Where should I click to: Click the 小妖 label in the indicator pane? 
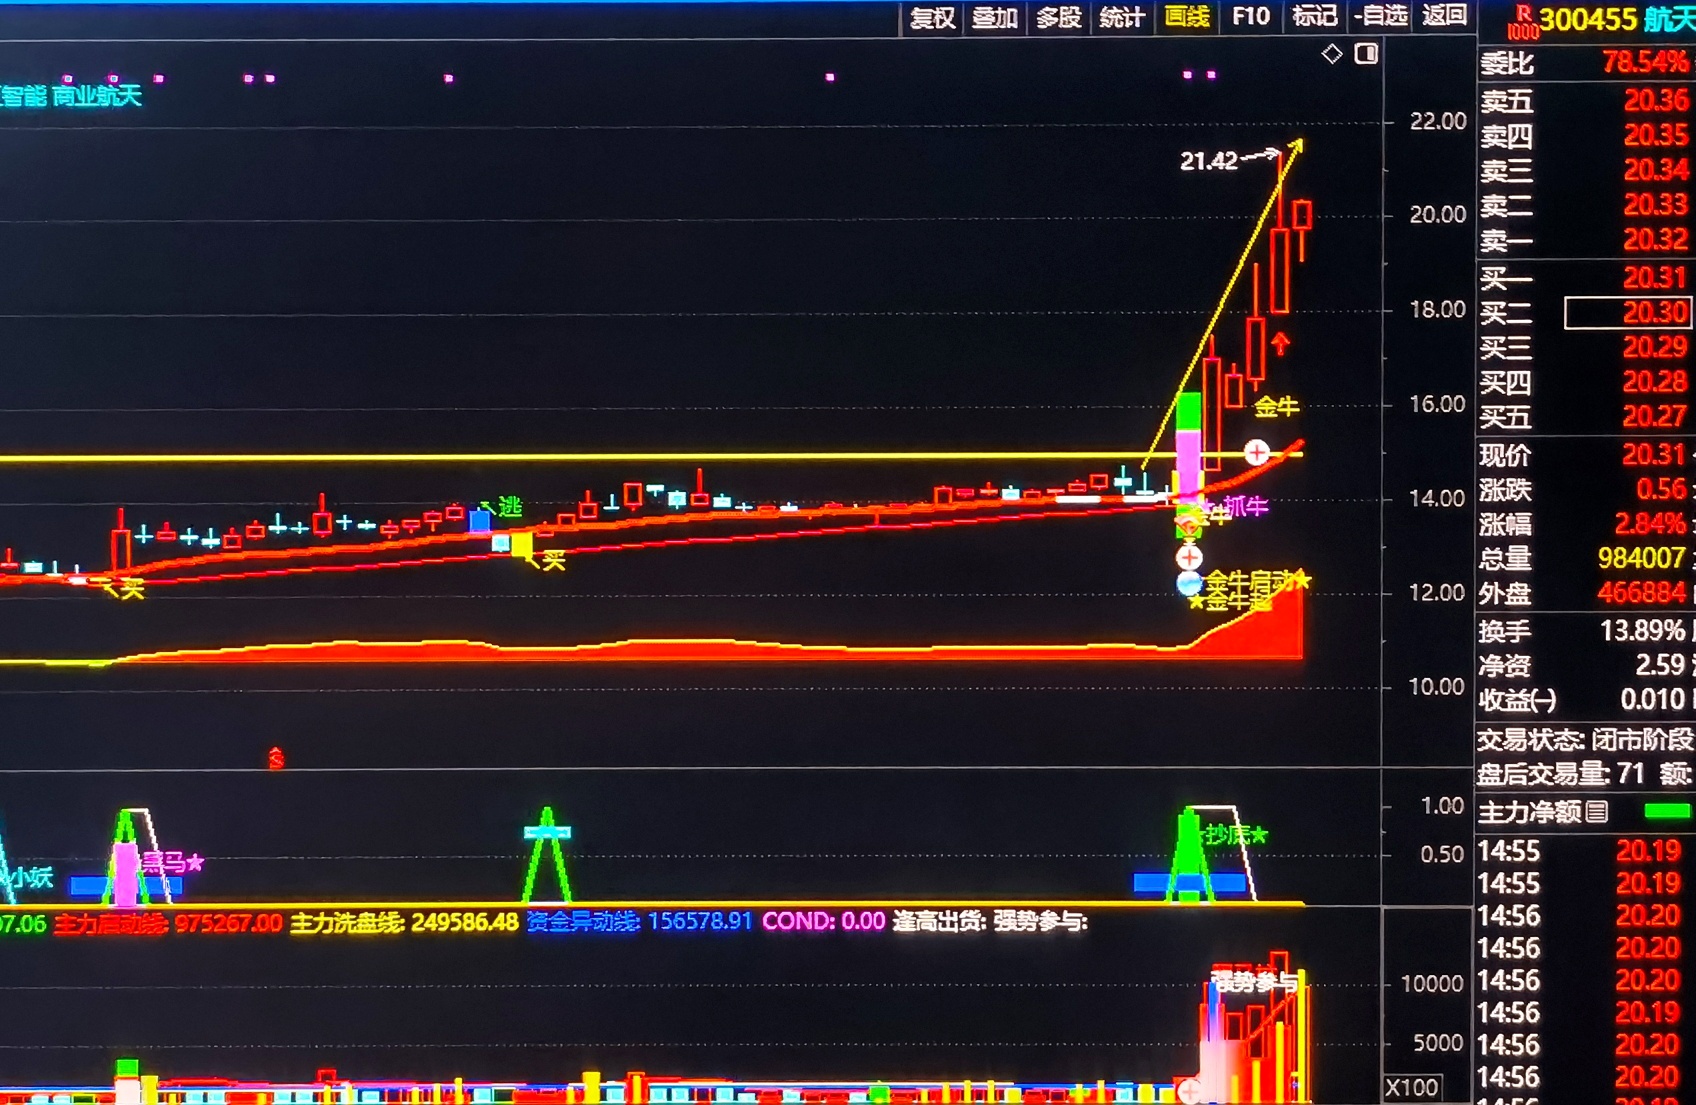32,878
